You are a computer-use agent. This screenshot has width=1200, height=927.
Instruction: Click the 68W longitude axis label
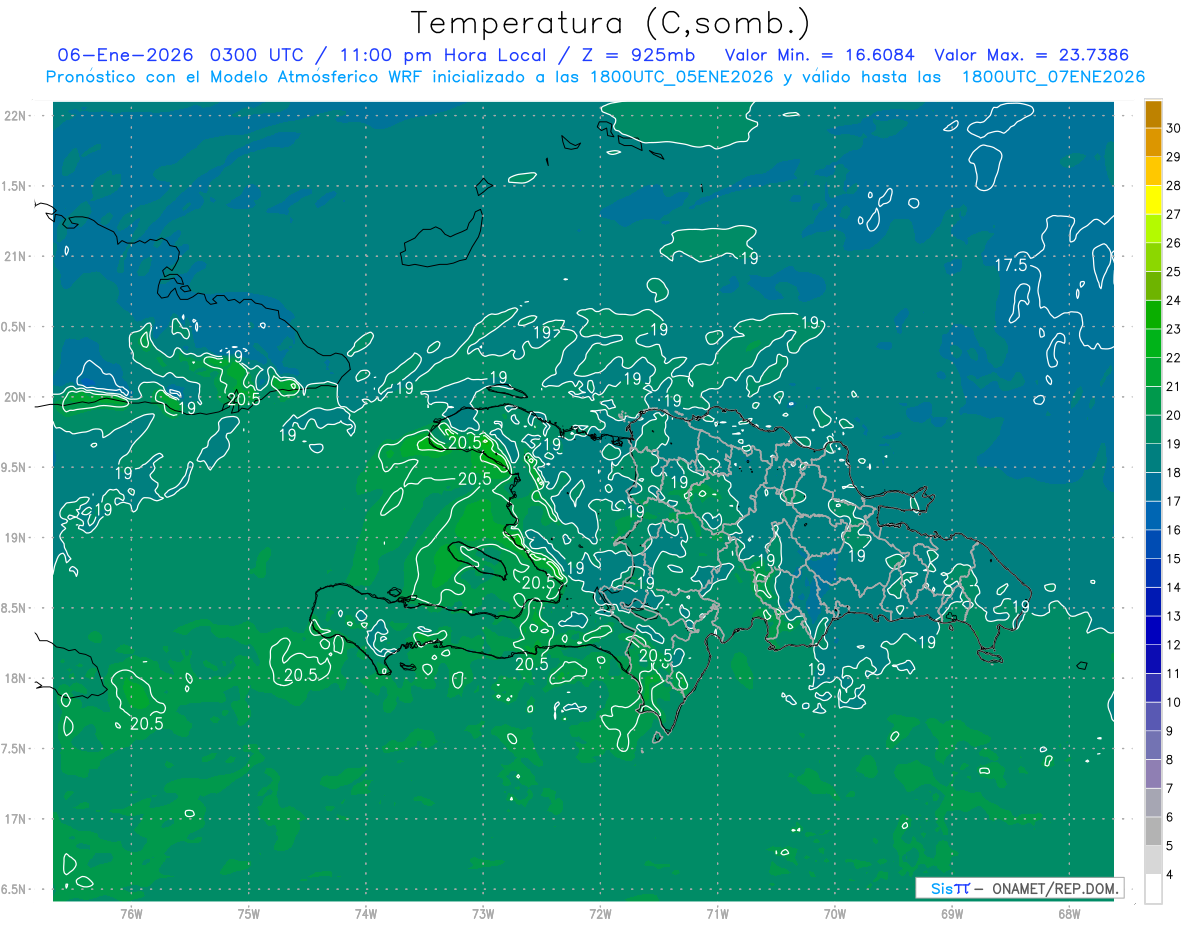point(1068,913)
